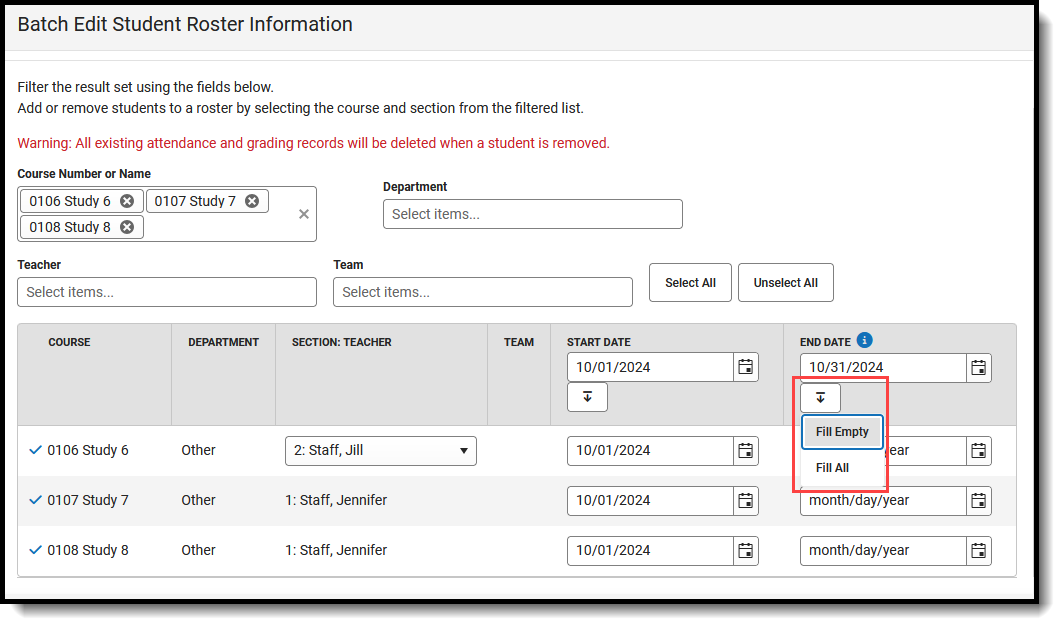This screenshot has height=629, width=1064.
Task: Toggle the checkmark for 0107 Study 7
Action: pyautogui.click(x=35, y=500)
